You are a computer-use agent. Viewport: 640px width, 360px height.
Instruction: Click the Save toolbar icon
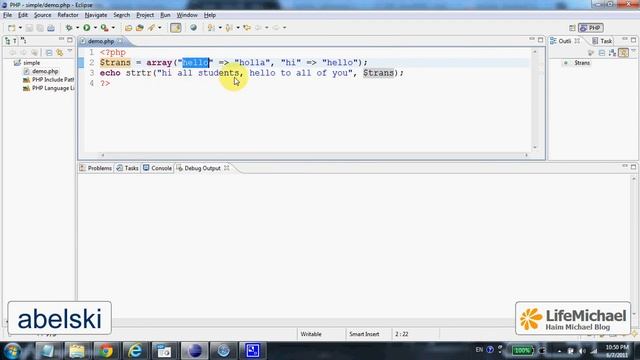point(29,28)
